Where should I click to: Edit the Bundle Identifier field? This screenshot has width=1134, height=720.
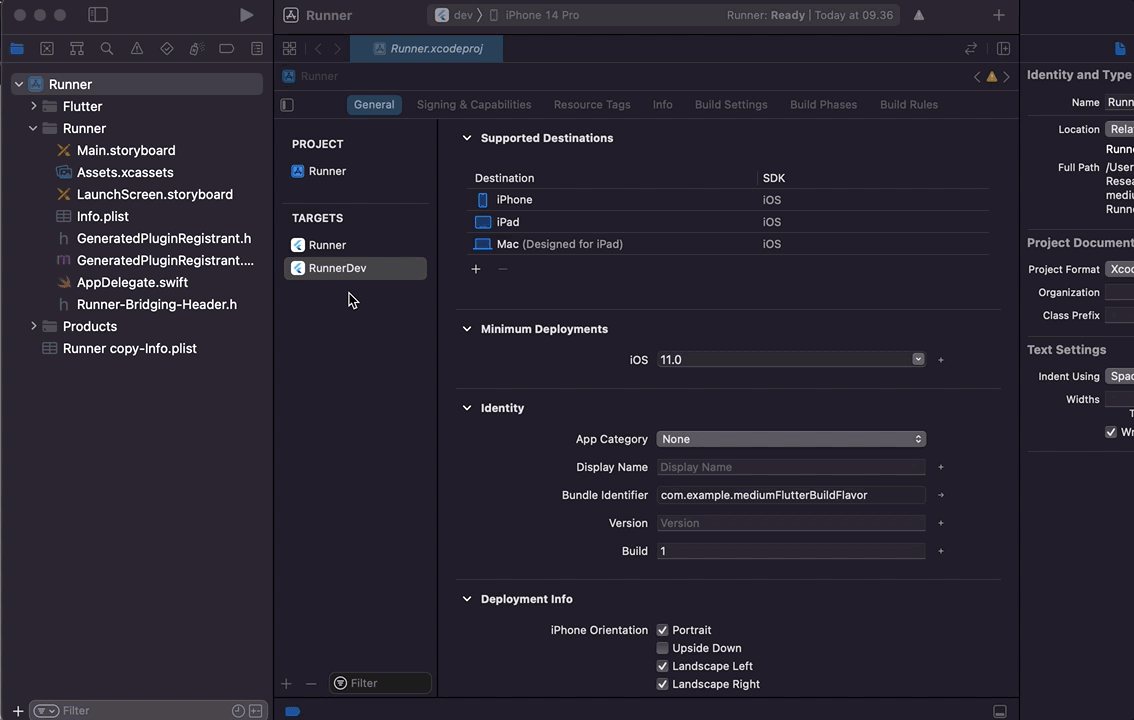tap(791, 495)
